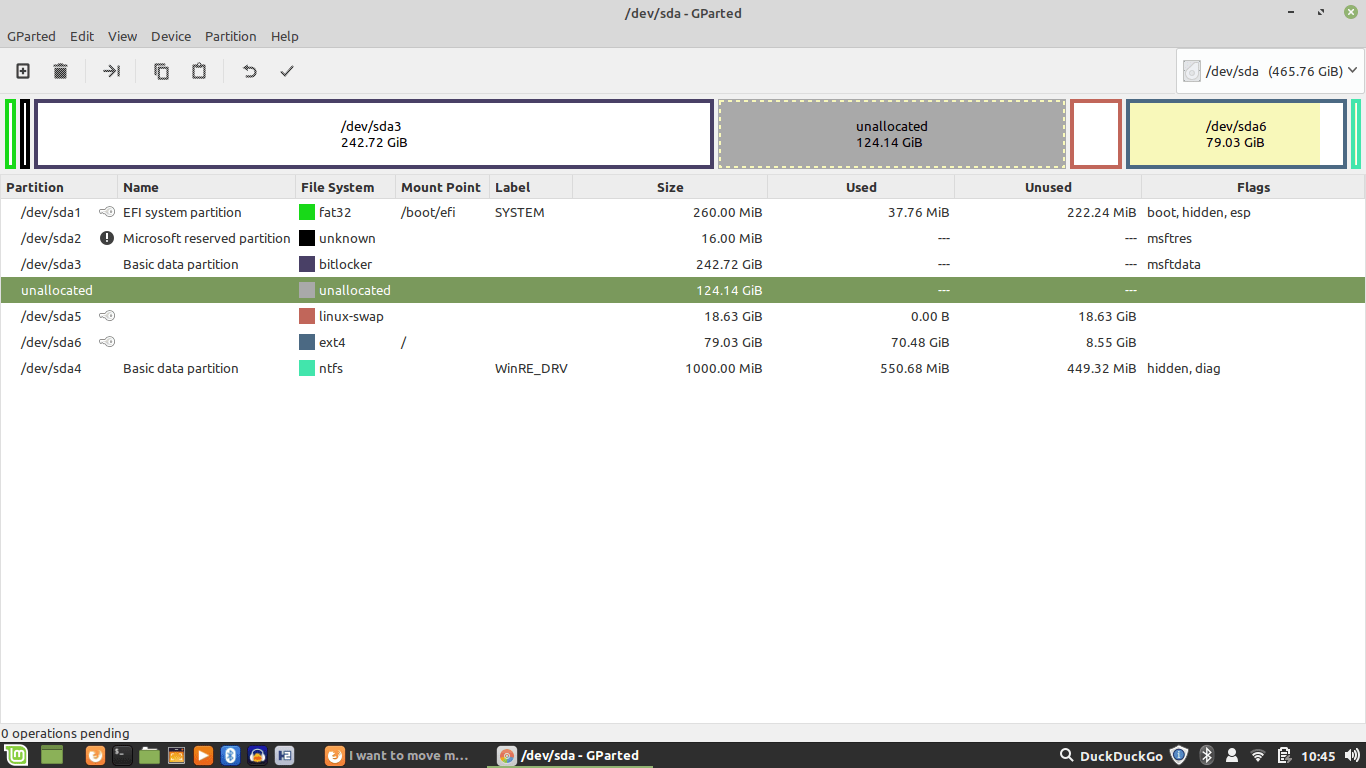Image resolution: width=1366 pixels, height=768 pixels.
Task: Sort by Flags column header
Action: 1253,187
